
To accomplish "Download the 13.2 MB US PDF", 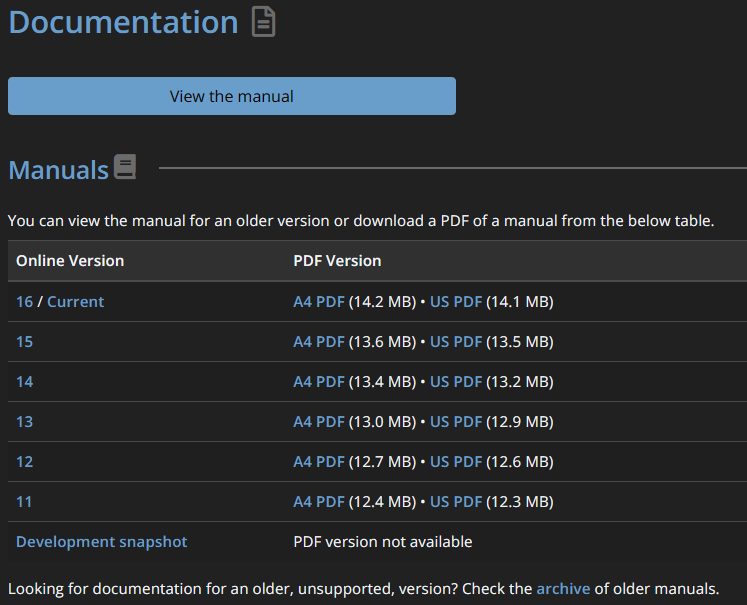I will point(456,381).
